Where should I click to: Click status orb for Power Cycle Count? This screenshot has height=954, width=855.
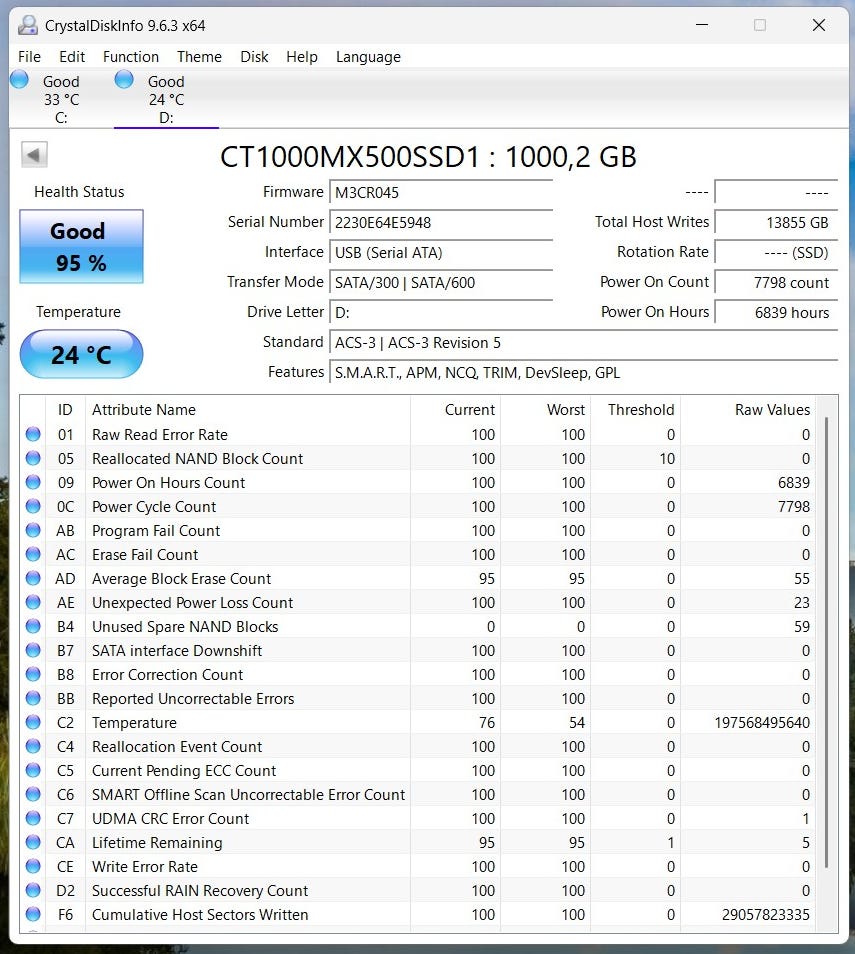point(33,506)
